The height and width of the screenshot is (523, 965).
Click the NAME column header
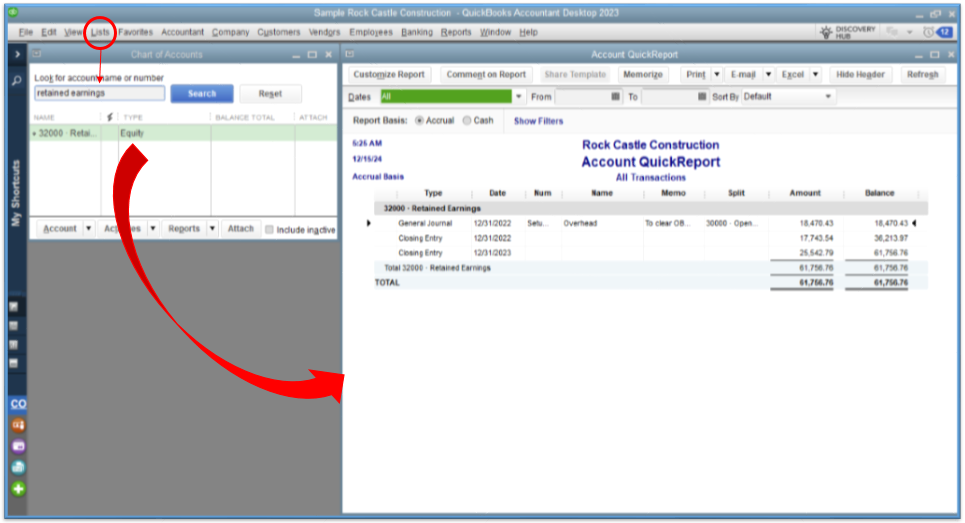click(x=44, y=118)
